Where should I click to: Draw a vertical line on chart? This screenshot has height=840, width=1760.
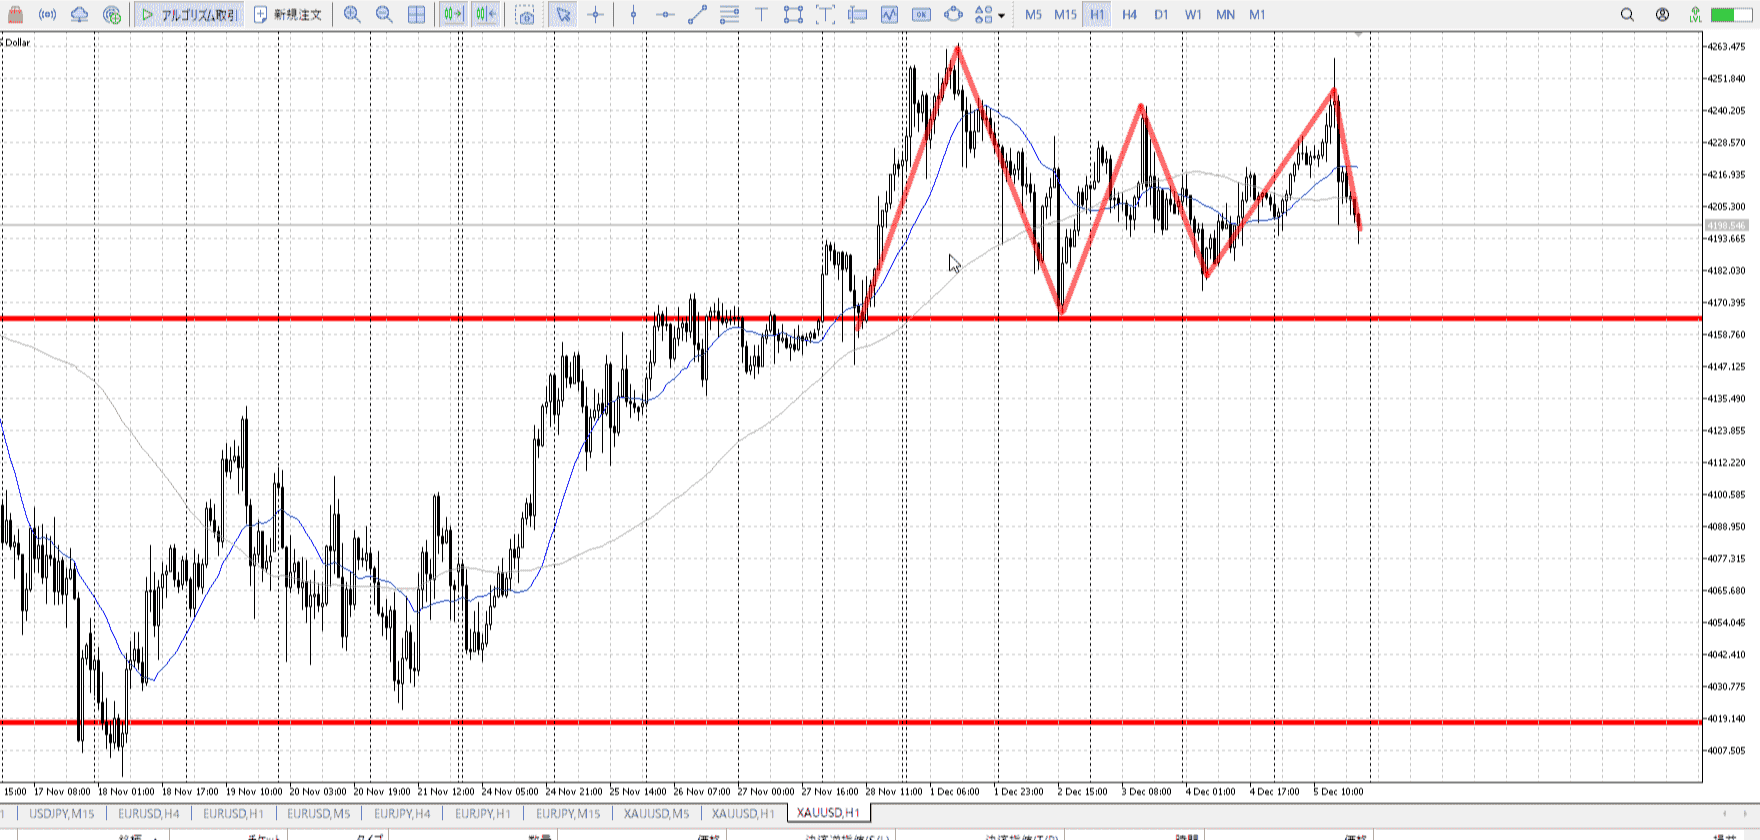tap(633, 15)
